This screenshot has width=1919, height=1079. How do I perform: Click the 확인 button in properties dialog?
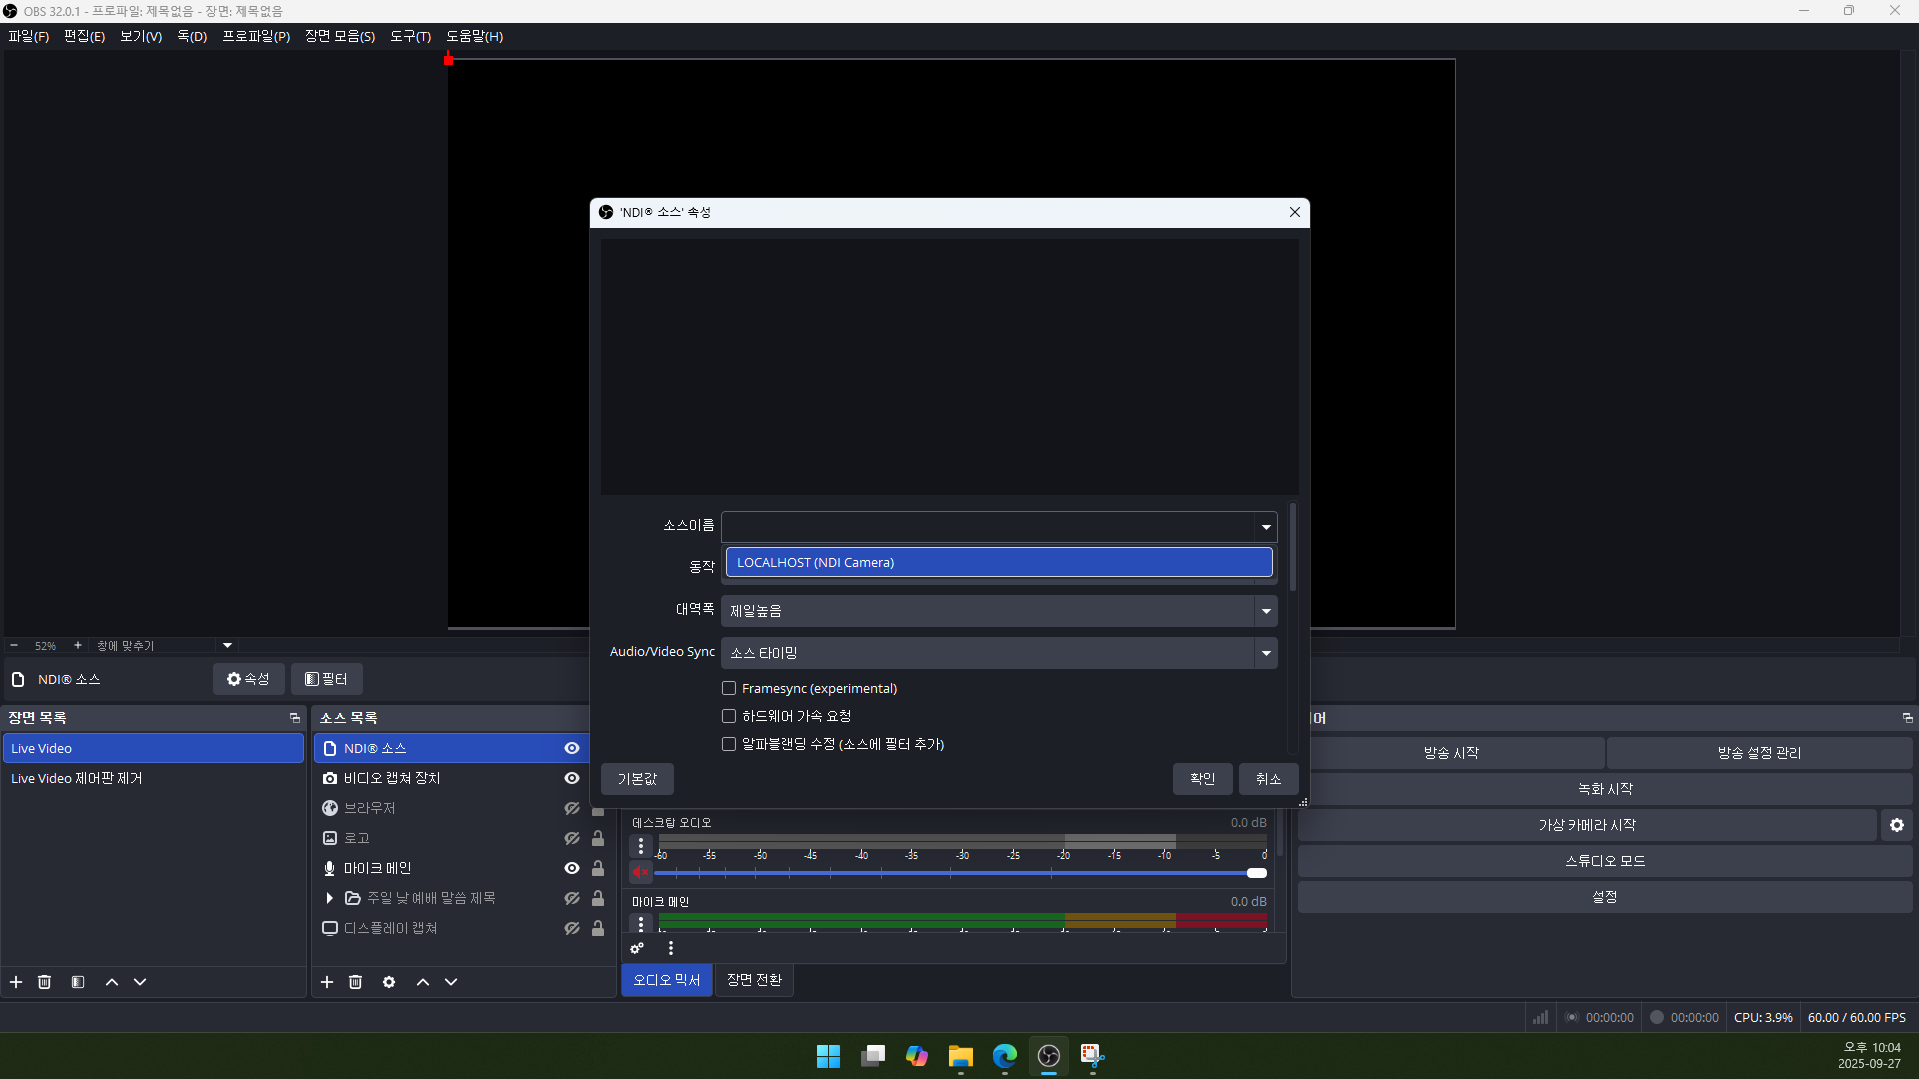point(1202,778)
